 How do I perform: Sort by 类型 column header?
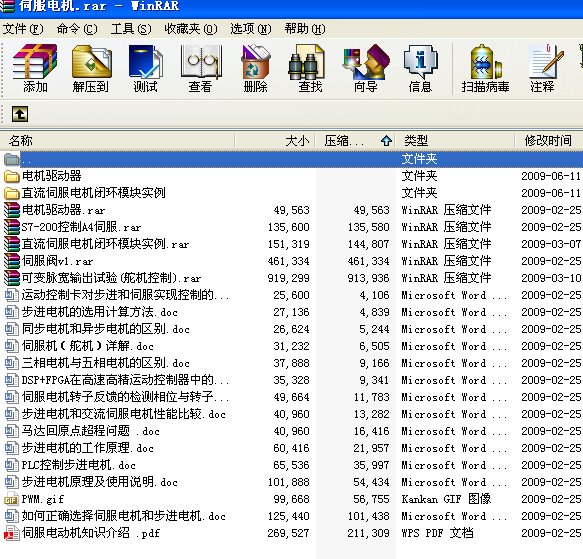click(x=455, y=141)
